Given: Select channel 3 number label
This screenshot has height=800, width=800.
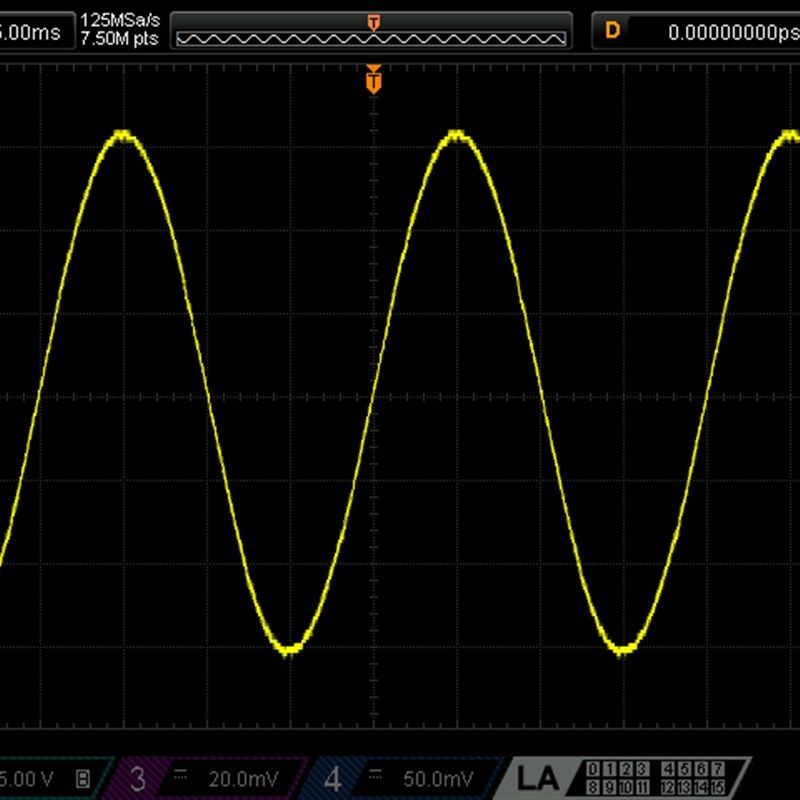Looking at the screenshot, I should click(x=138, y=779).
